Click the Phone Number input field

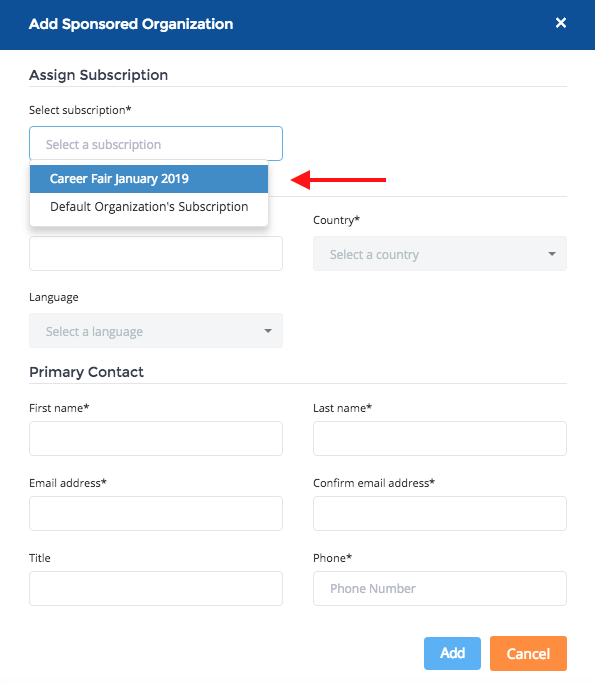pos(440,588)
